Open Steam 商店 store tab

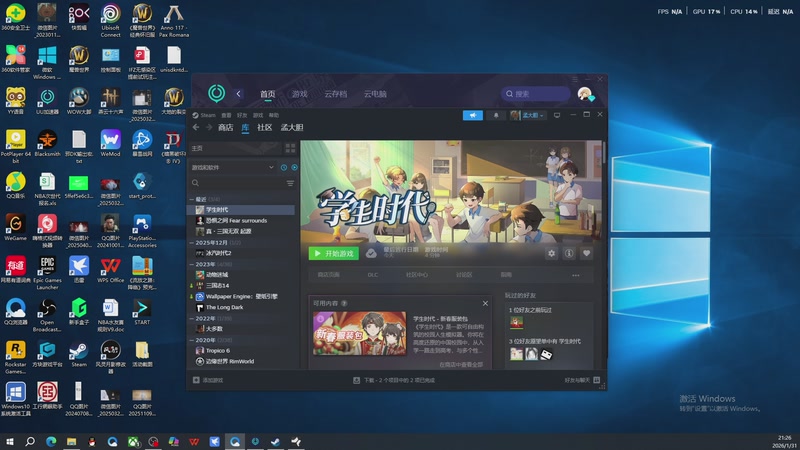(226, 128)
